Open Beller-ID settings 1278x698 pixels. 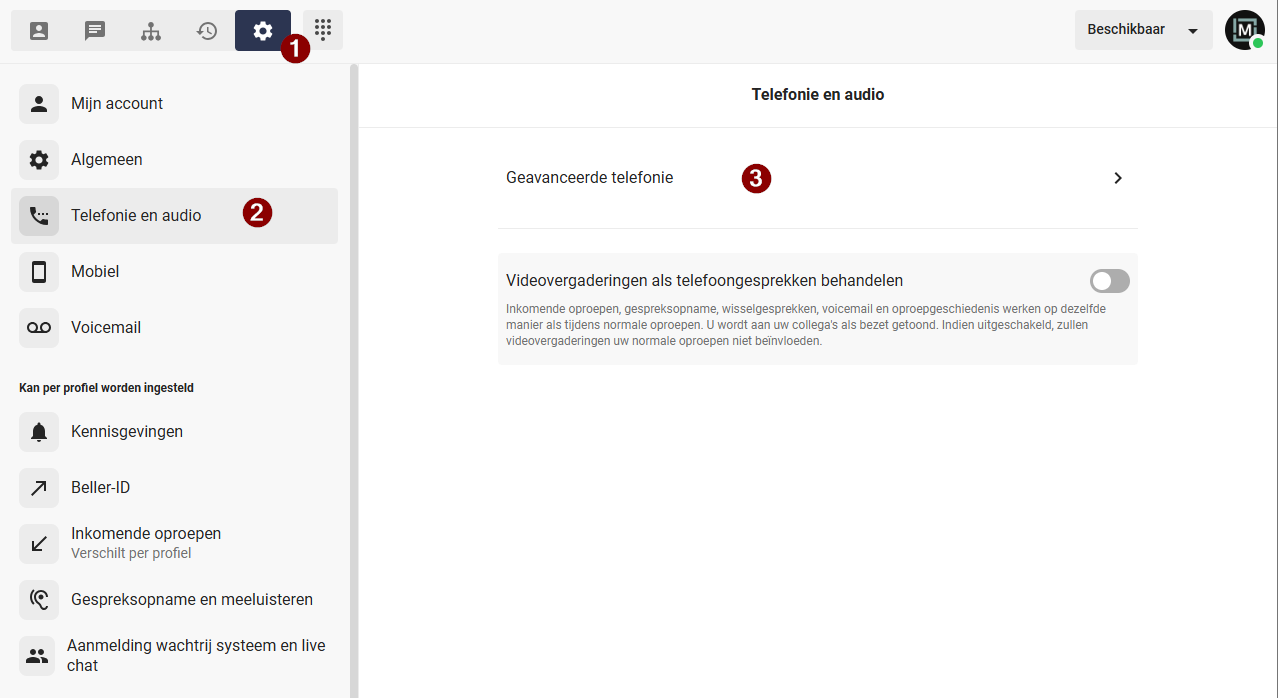click(x=101, y=488)
